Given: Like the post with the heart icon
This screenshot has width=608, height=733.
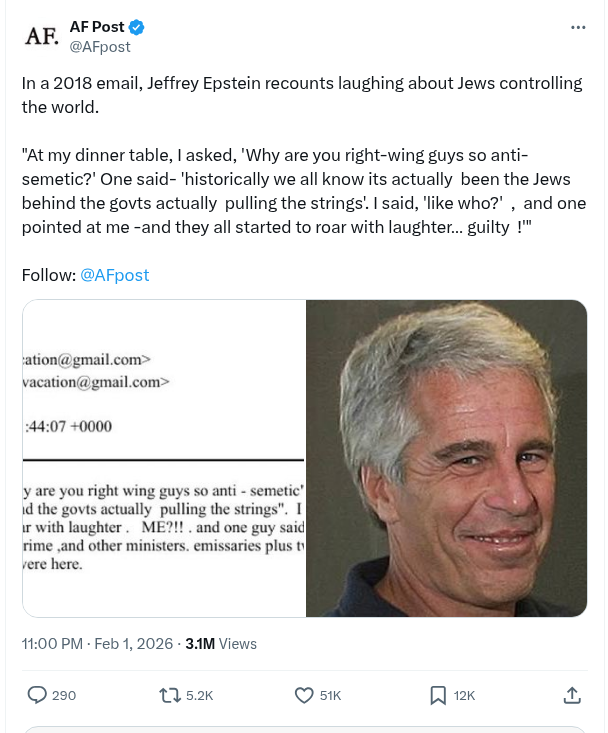Looking at the screenshot, I should [305, 695].
